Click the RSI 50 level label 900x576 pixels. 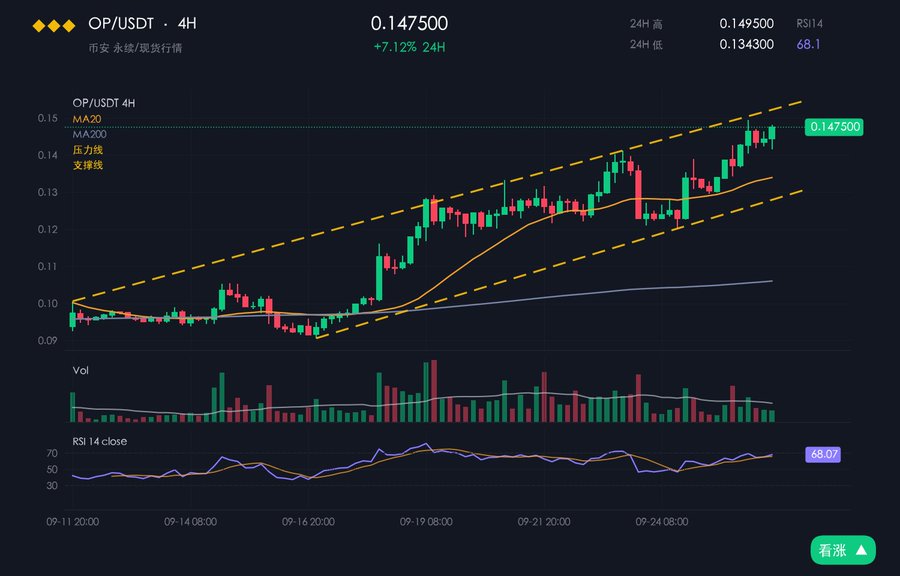pyautogui.click(x=52, y=470)
